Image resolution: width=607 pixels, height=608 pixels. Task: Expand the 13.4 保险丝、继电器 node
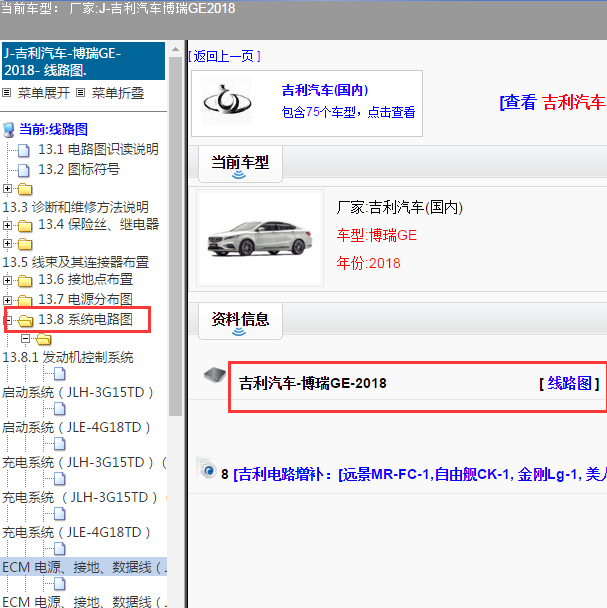(x=7, y=225)
